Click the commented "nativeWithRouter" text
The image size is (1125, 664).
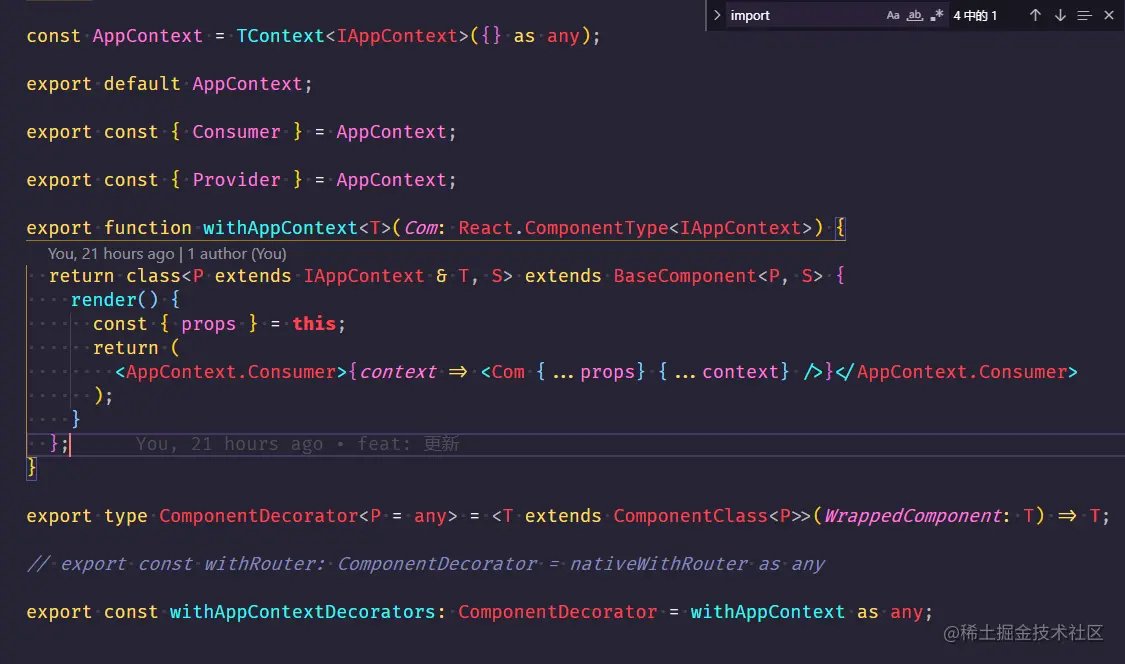click(x=658, y=564)
